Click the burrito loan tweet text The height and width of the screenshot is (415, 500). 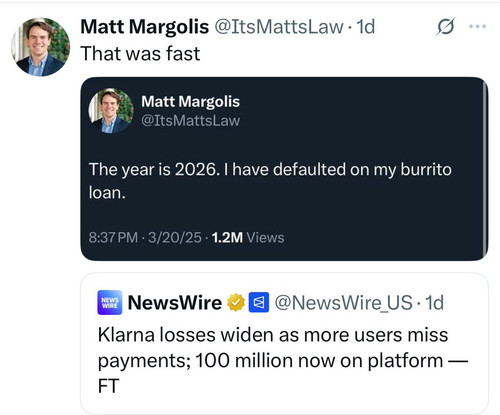[x=270, y=181]
